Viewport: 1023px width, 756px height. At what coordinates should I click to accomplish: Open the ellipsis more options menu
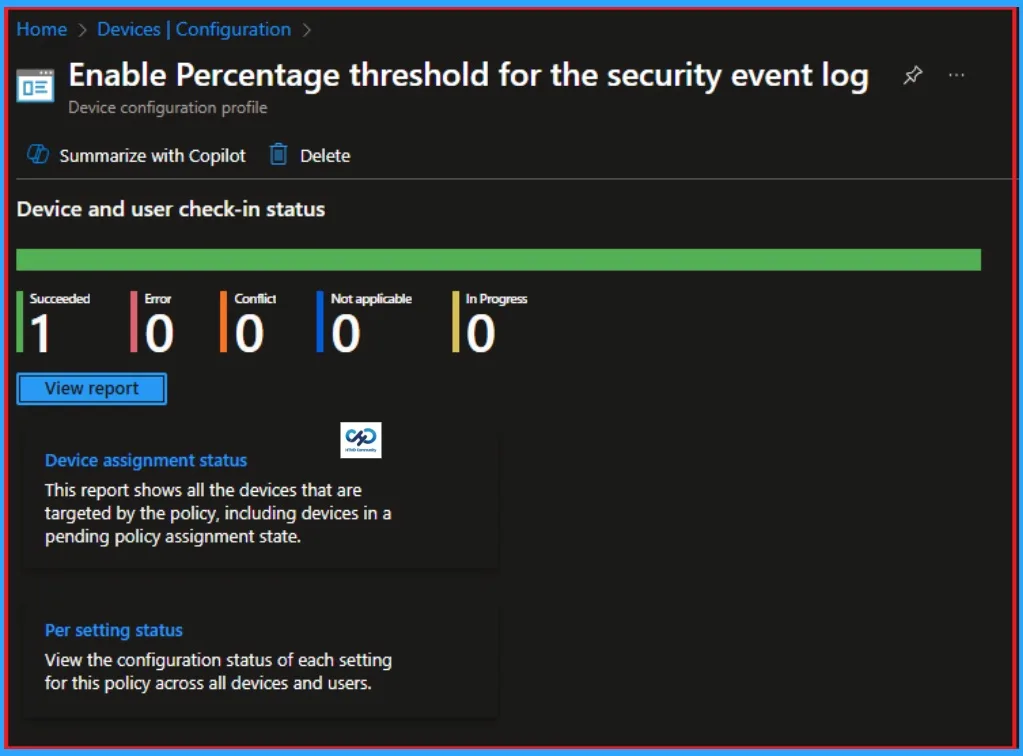[x=956, y=75]
